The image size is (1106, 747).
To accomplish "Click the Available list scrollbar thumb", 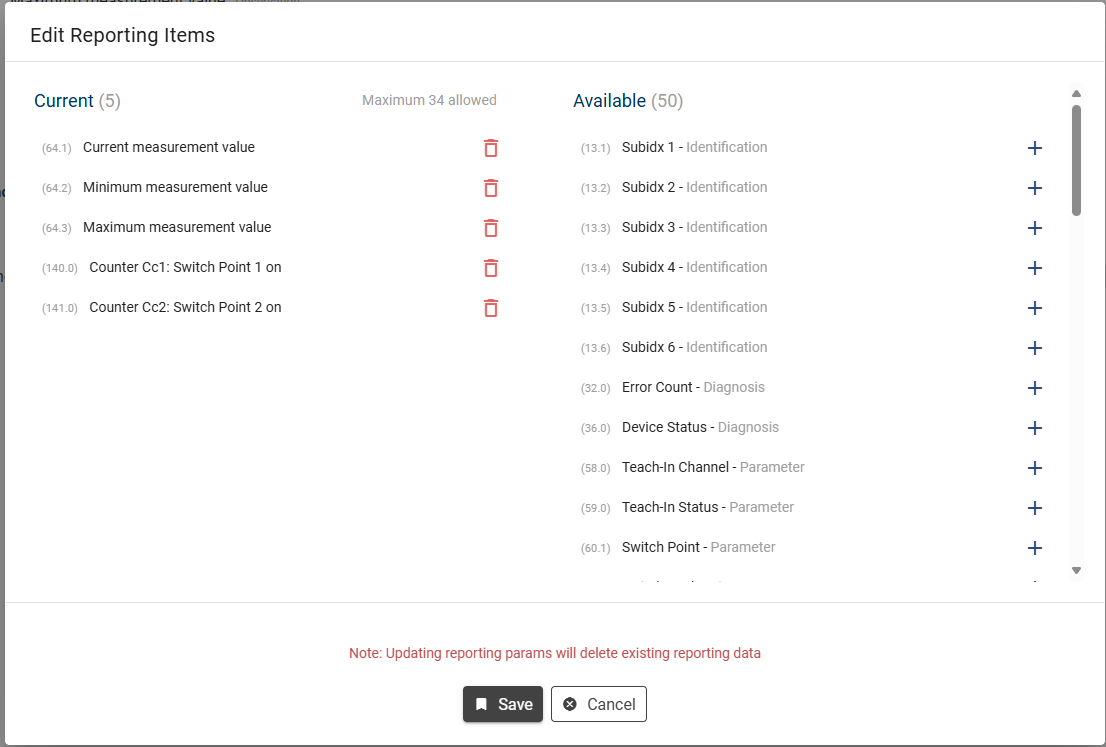I will click(1076, 160).
